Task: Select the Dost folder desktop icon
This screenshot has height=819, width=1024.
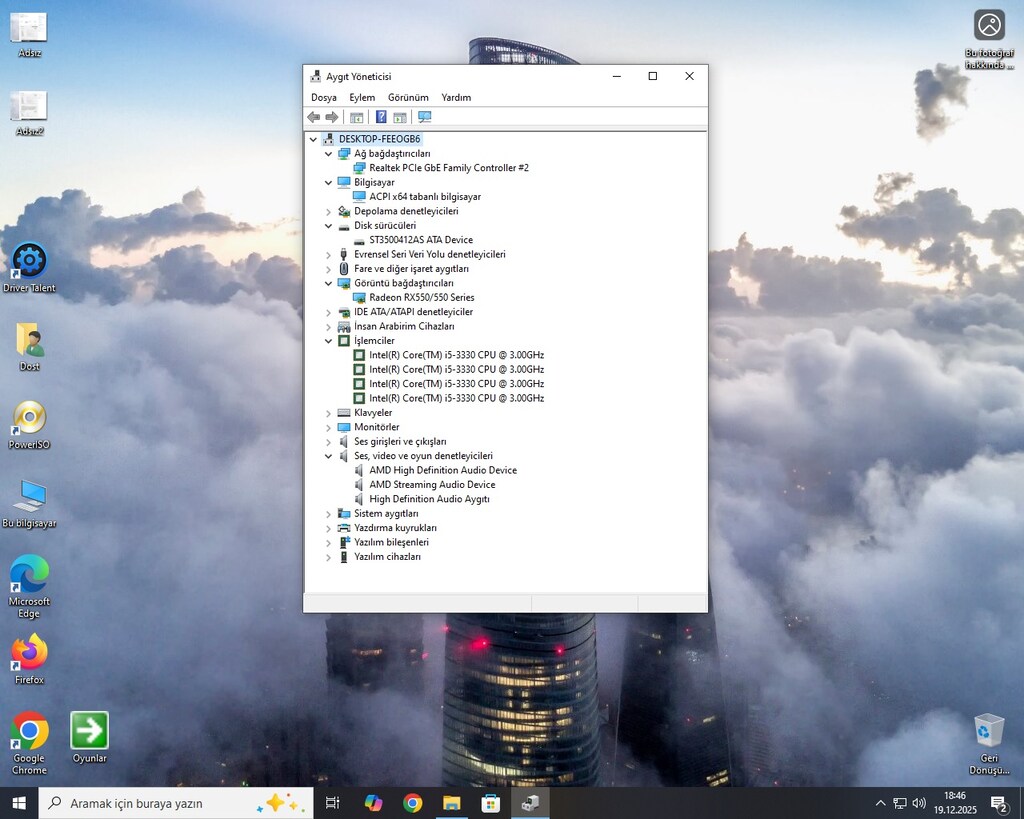Action: pyautogui.click(x=29, y=347)
